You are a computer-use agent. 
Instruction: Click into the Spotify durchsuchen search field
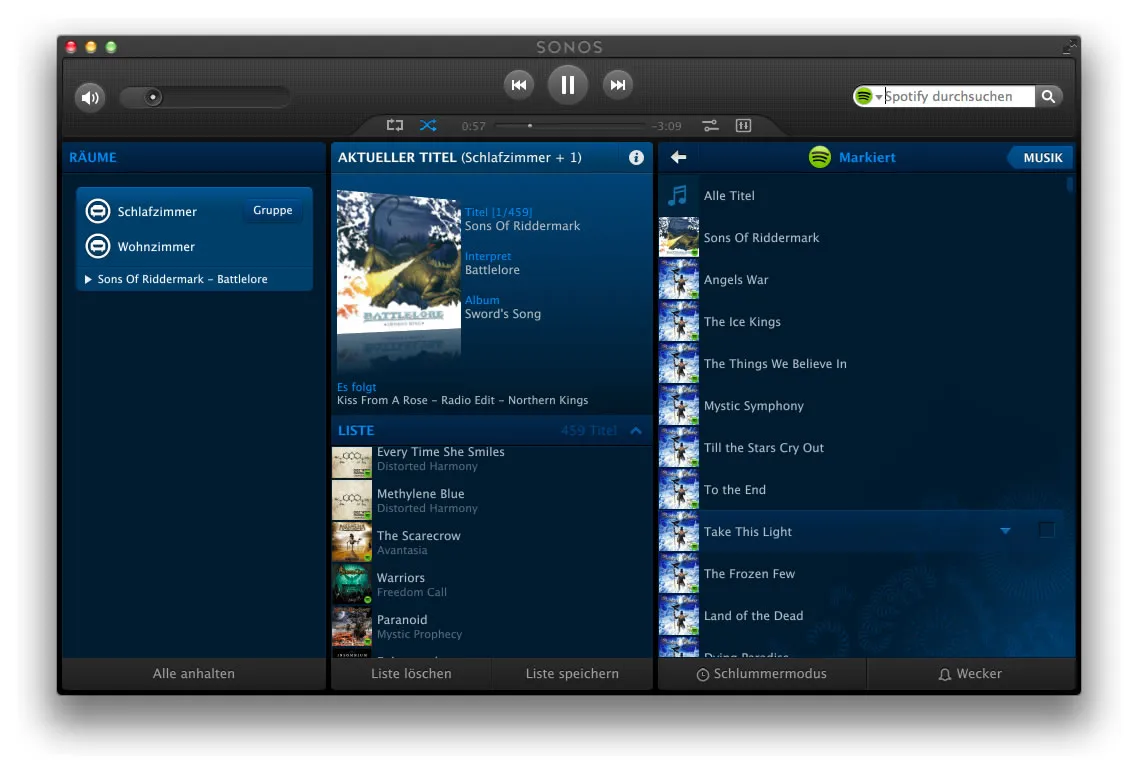click(x=958, y=96)
